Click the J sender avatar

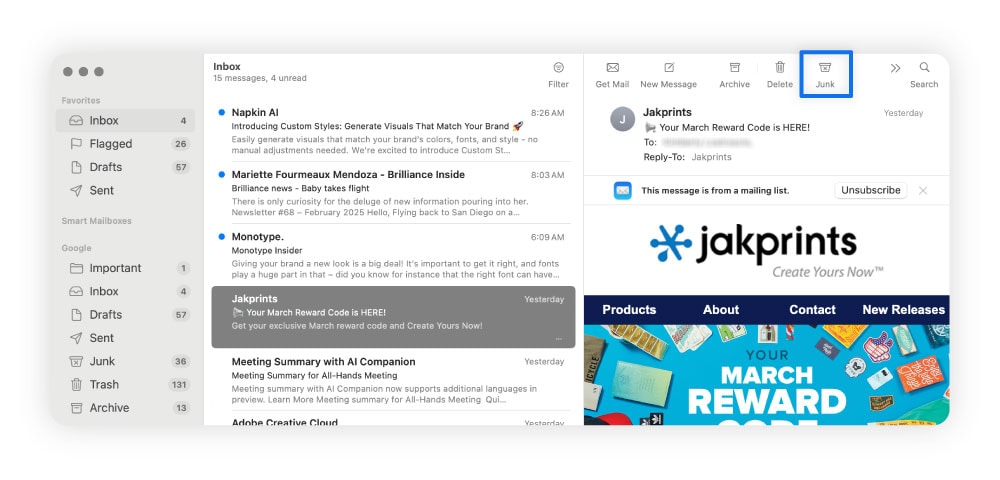[623, 120]
